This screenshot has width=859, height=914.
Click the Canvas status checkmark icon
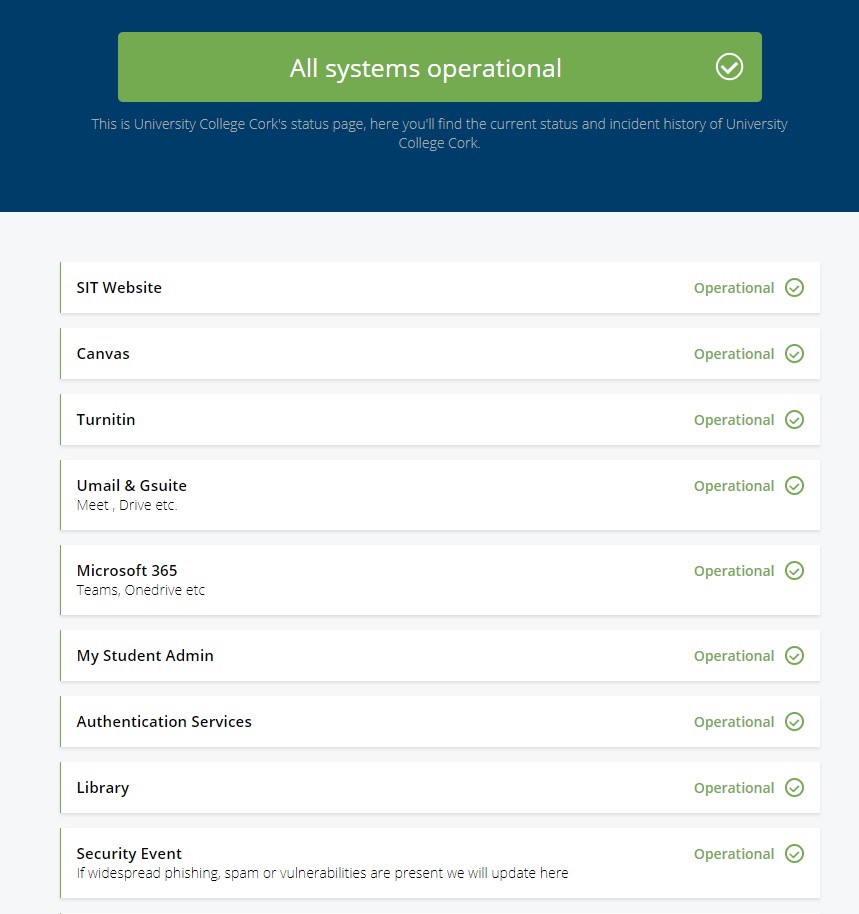[794, 354]
